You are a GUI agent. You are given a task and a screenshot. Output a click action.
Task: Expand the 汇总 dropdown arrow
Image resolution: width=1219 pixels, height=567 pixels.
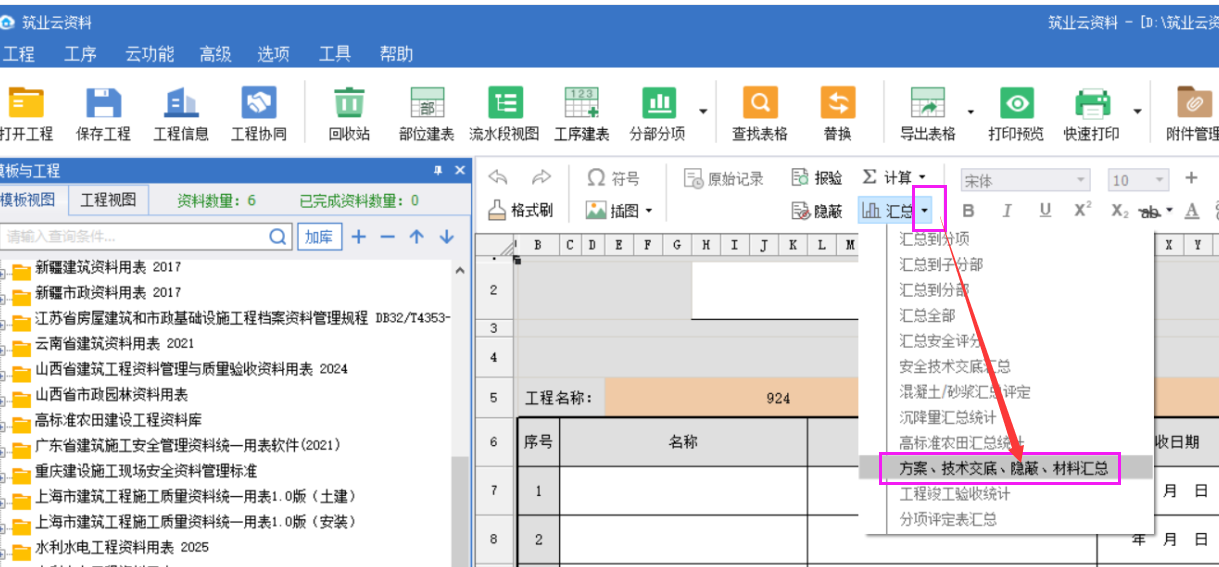pyautogui.click(x=927, y=211)
